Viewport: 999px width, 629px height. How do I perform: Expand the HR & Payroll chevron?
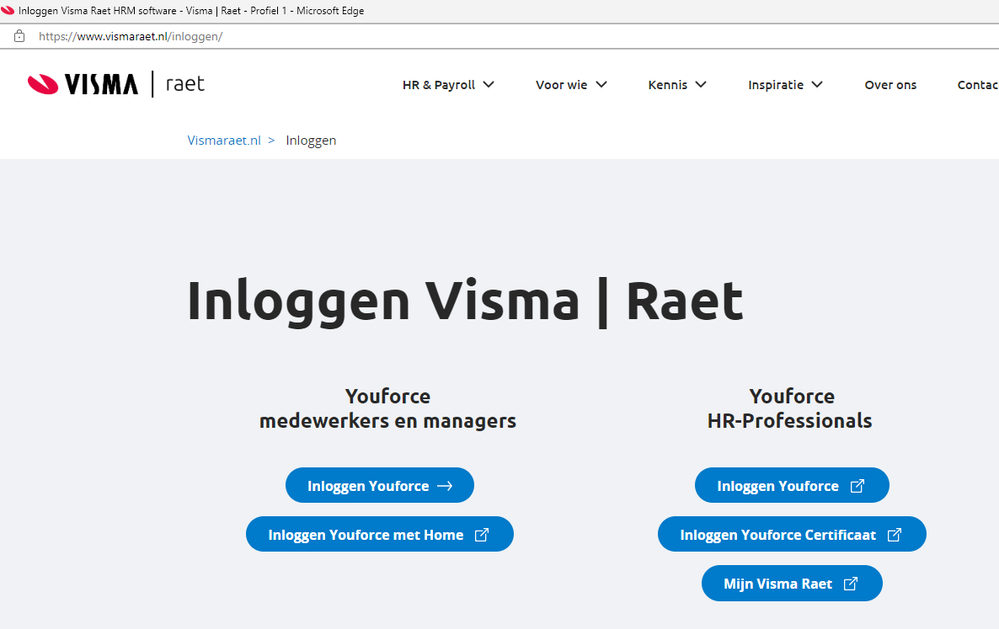click(x=489, y=85)
